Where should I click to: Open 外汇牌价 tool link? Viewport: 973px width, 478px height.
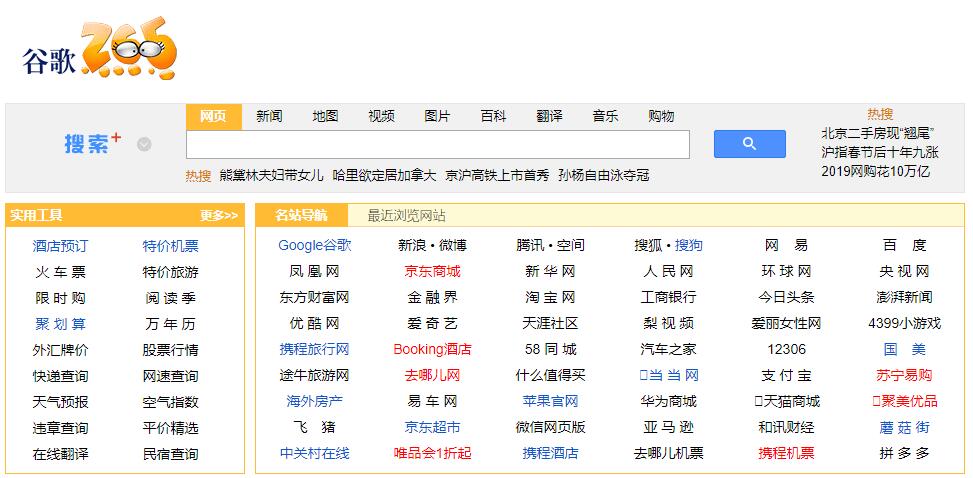[60, 350]
